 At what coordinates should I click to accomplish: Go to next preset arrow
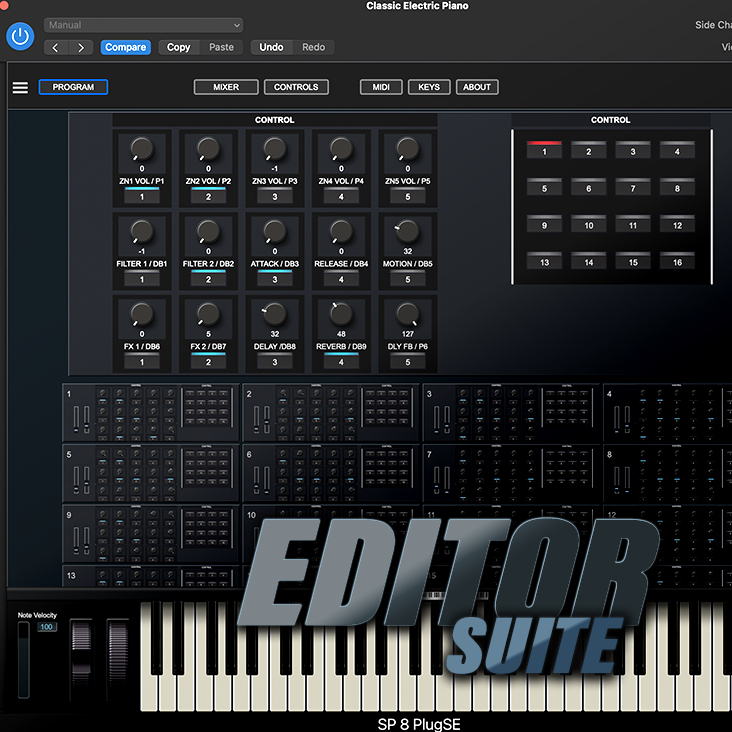[x=82, y=47]
